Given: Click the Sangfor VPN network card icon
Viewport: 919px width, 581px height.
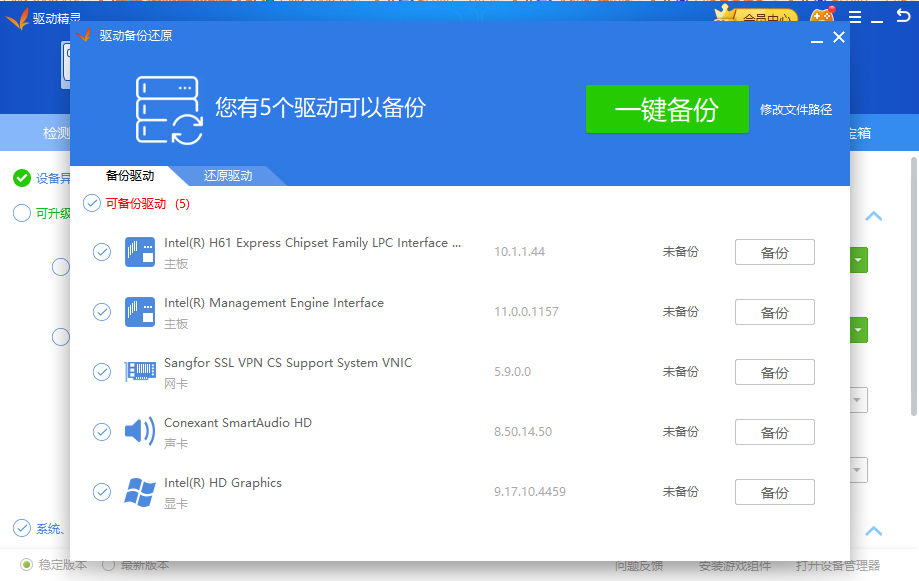Looking at the screenshot, I should [139, 372].
